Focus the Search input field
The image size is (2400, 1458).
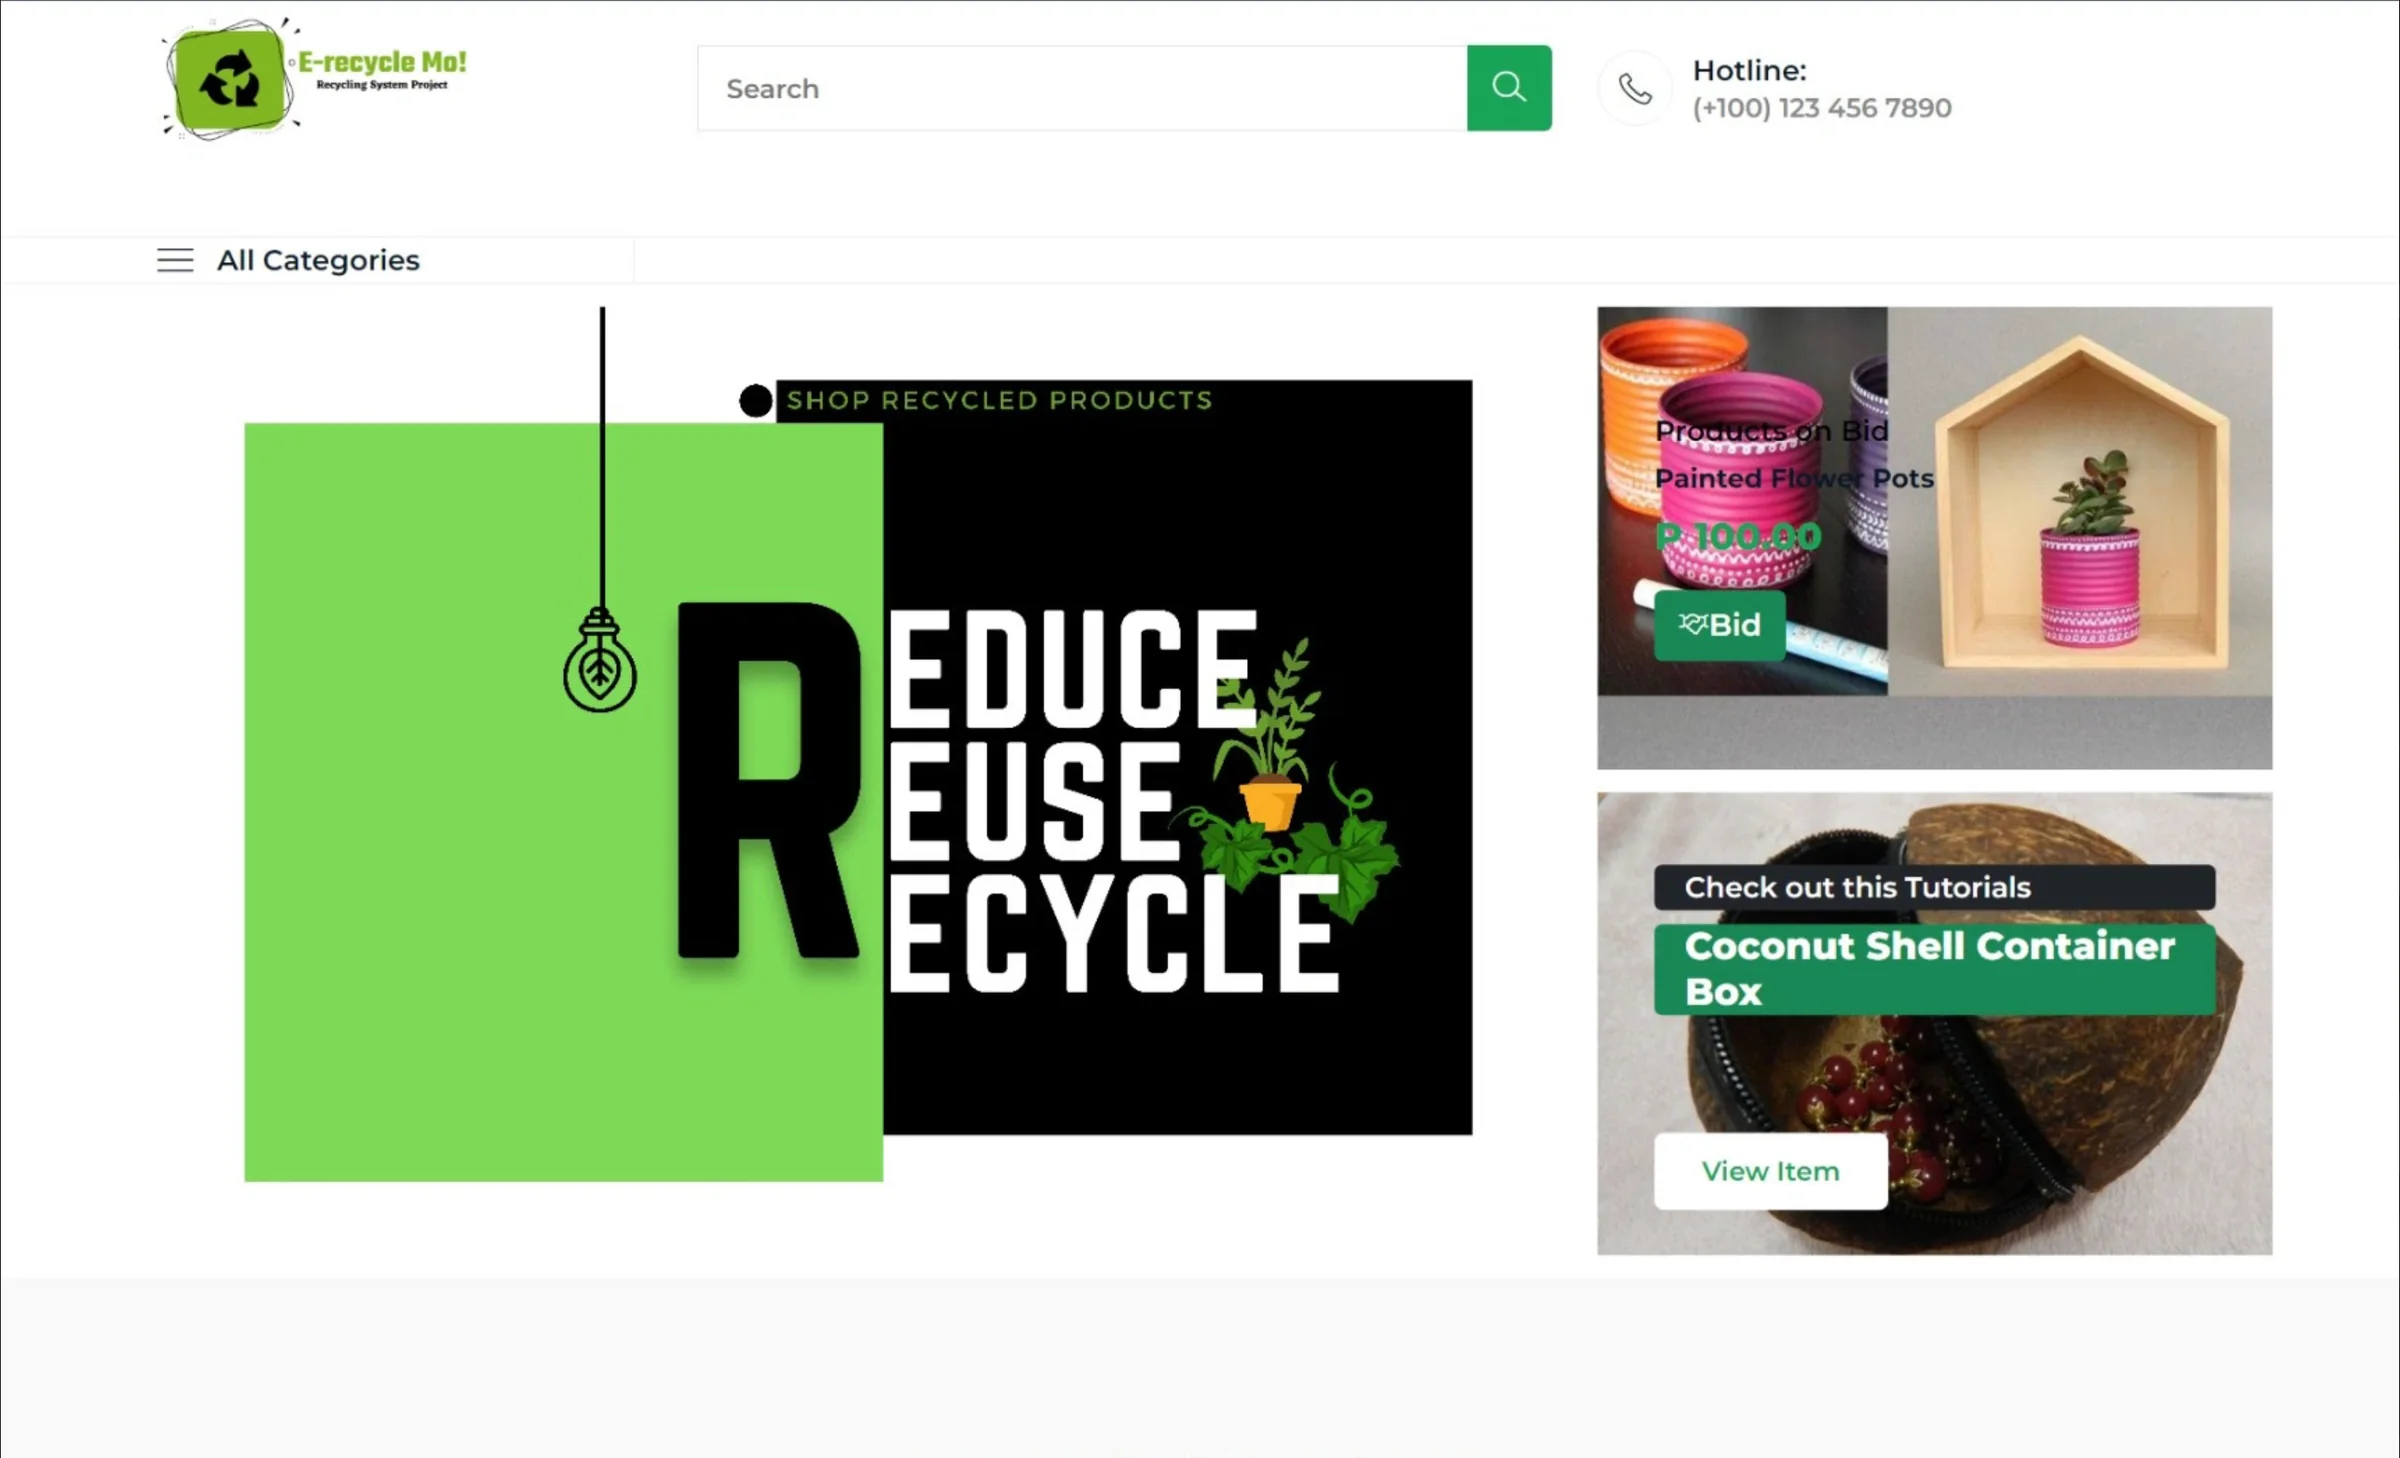point(1082,88)
